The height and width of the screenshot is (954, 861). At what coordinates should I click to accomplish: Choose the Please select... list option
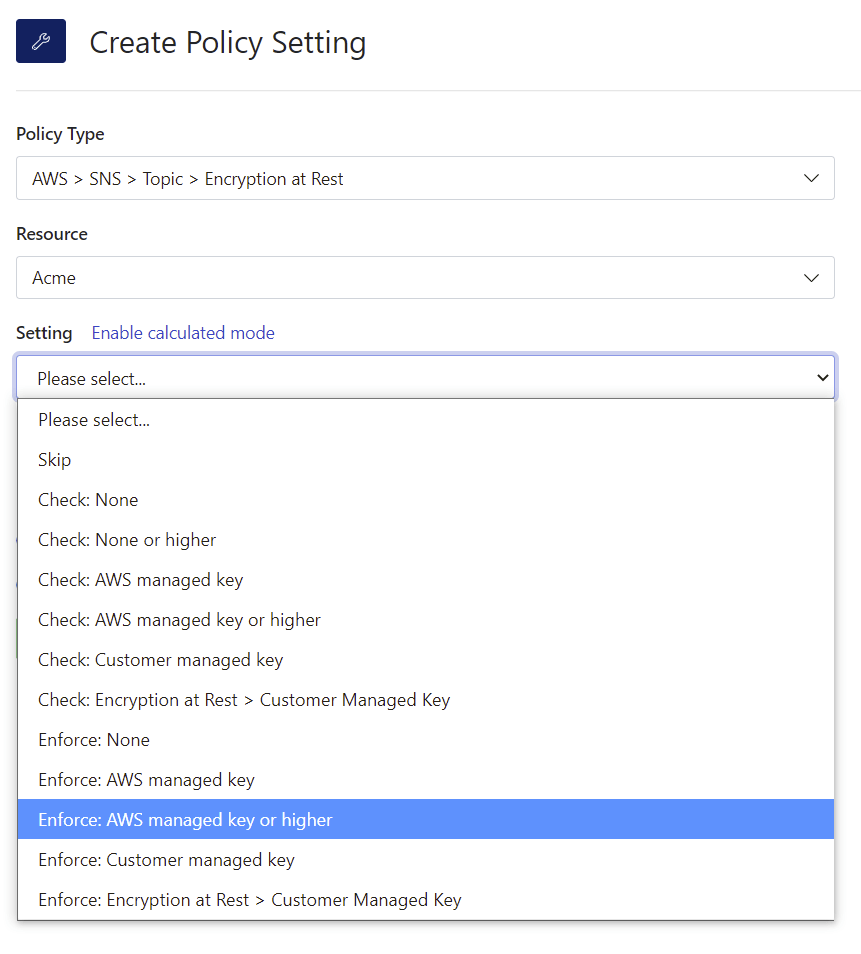tap(425, 420)
